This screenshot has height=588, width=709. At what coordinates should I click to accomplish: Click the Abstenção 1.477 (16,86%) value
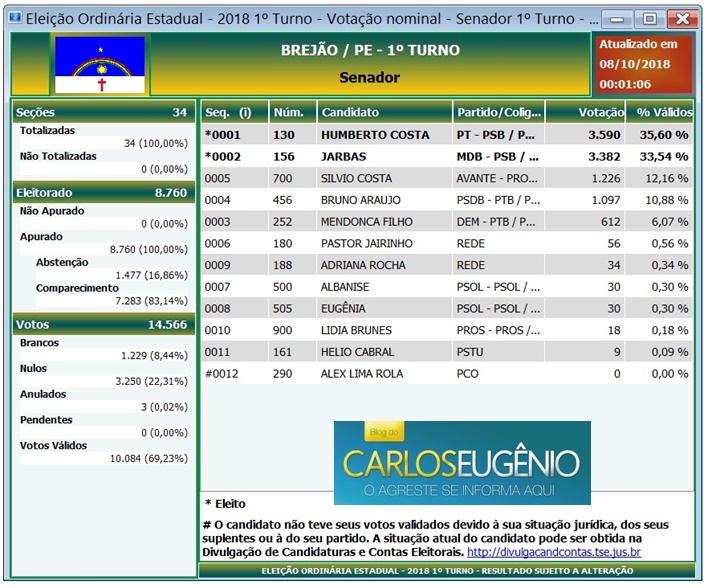pos(151,275)
